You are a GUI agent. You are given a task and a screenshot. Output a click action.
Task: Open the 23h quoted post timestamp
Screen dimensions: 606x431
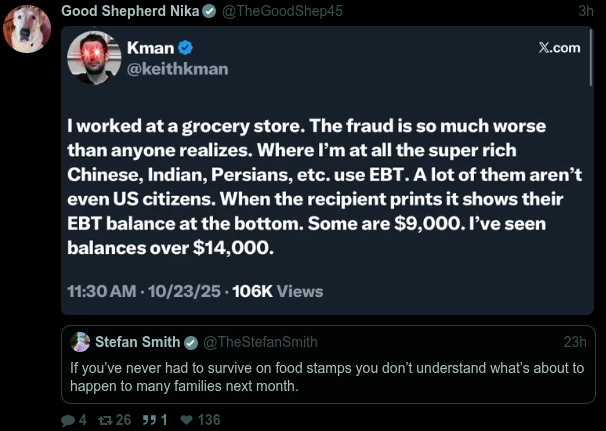point(575,342)
